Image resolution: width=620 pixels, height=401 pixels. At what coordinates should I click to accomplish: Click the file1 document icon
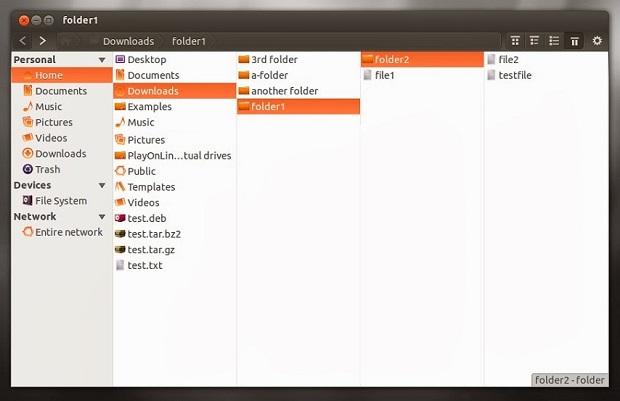[368, 75]
